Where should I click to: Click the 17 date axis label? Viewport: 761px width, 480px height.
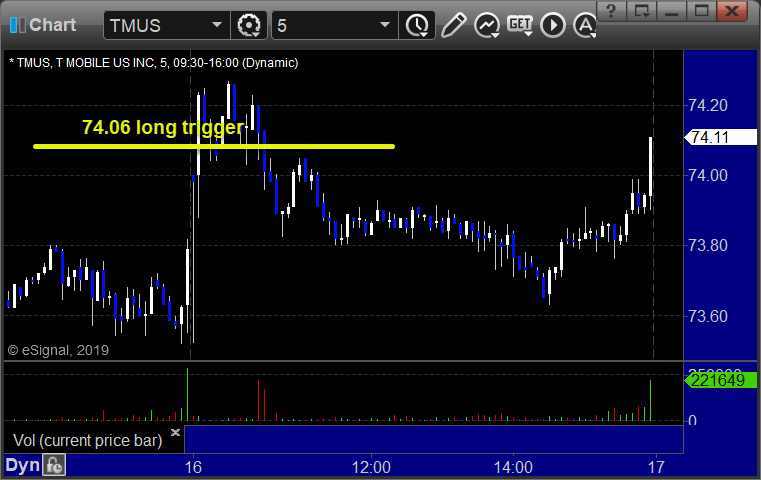(656, 467)
